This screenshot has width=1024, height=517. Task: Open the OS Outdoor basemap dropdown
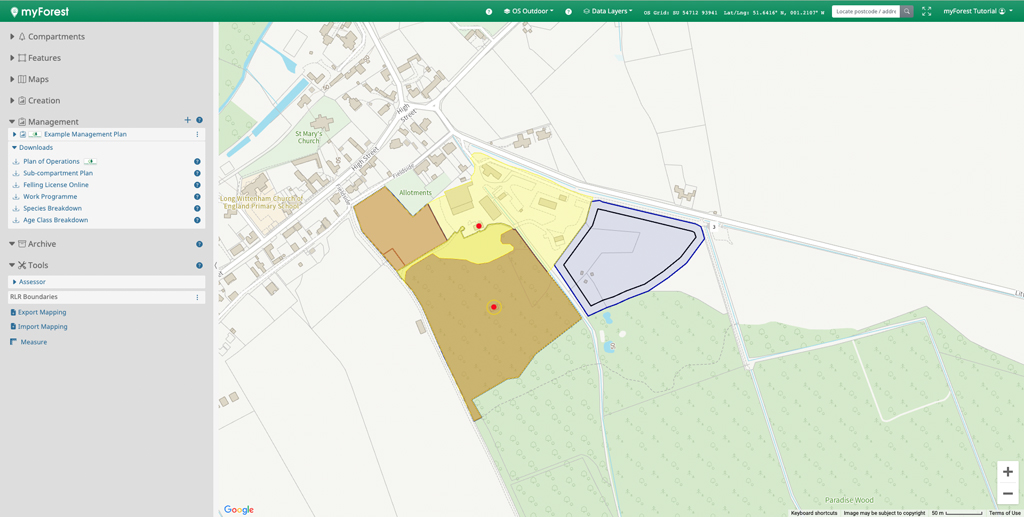click(x=530, y=11)
